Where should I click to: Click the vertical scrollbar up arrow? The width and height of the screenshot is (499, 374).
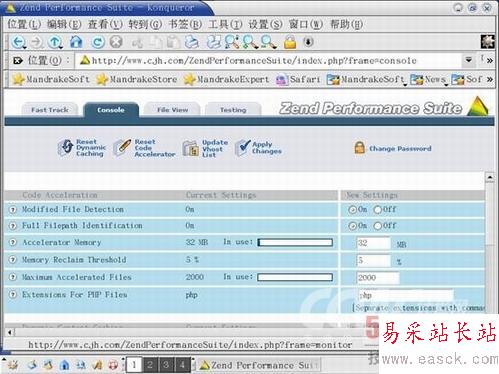[x=490, y=177]
